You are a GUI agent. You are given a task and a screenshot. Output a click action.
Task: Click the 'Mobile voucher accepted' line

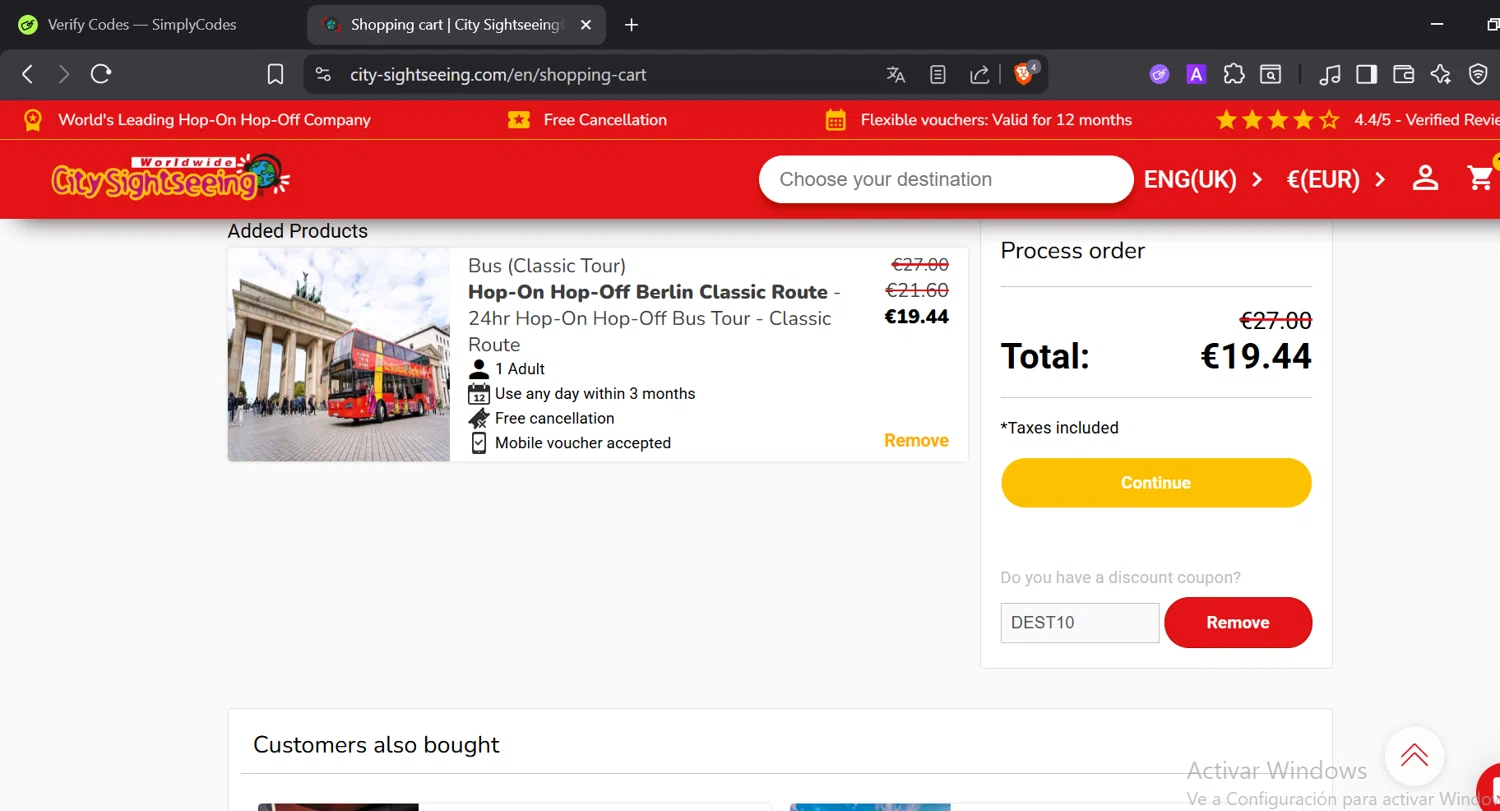coord(583,443)
